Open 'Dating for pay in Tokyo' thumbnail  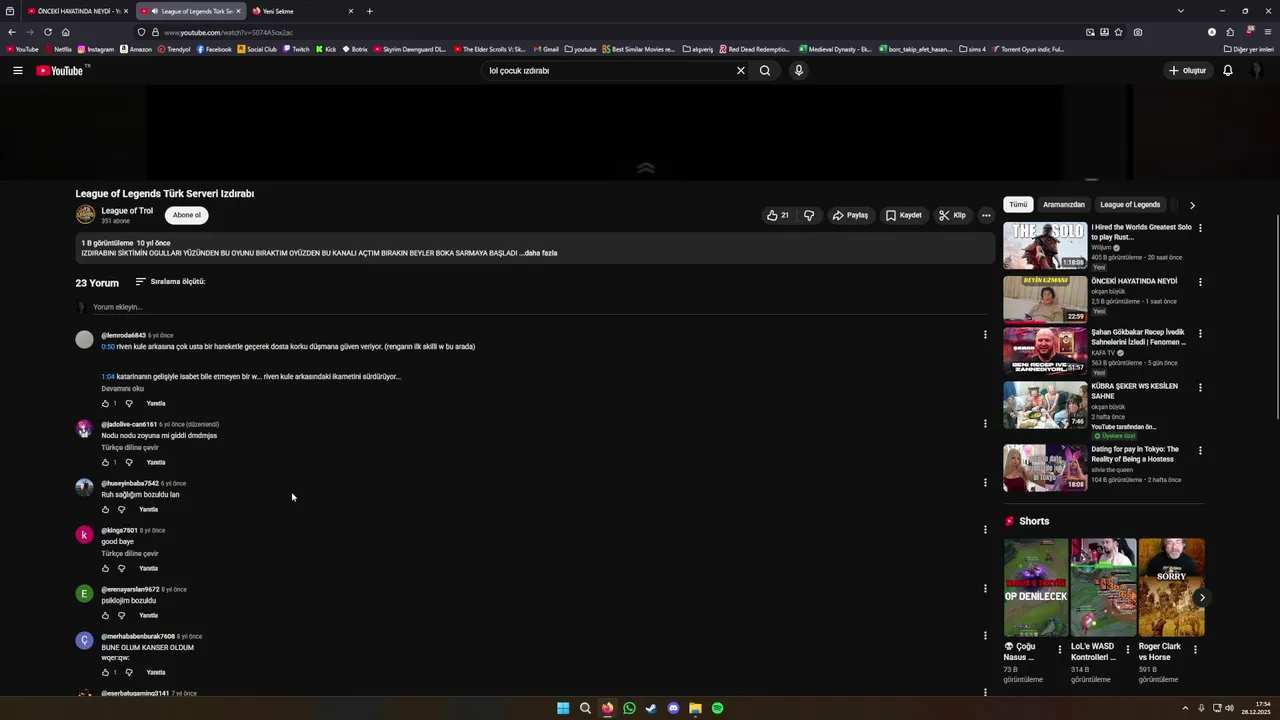pos(1045,468)
